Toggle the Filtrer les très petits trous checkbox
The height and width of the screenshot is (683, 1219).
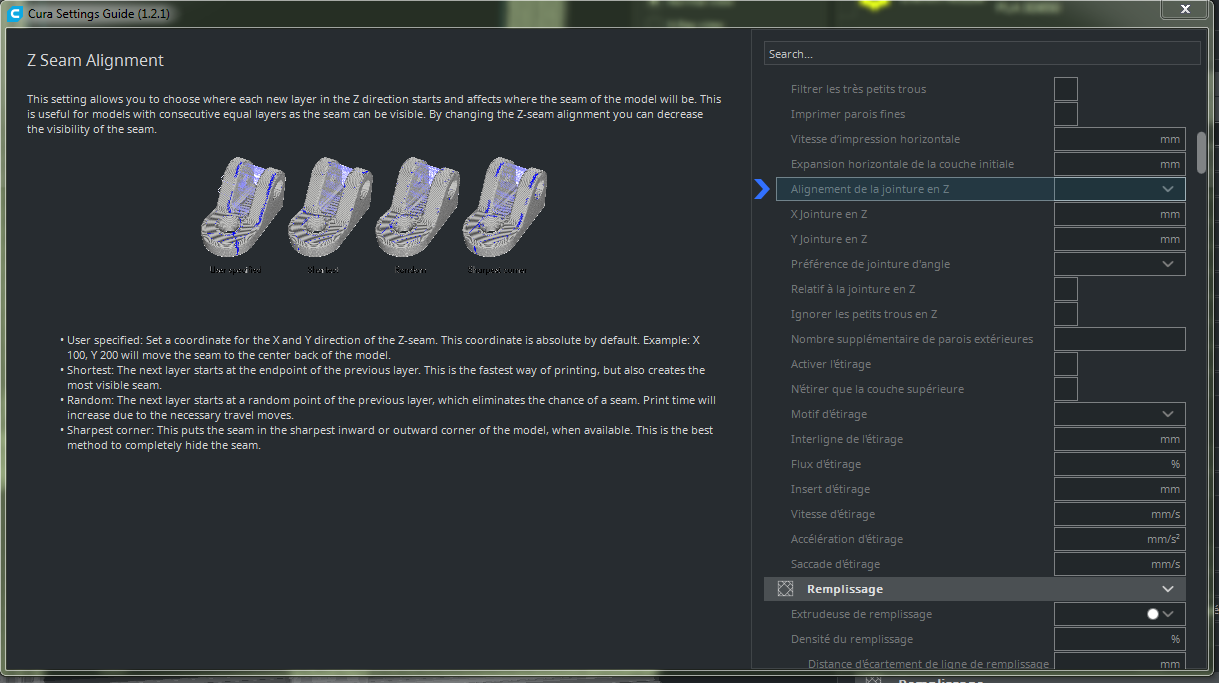pyautogui.click(x=1066, y=89)
